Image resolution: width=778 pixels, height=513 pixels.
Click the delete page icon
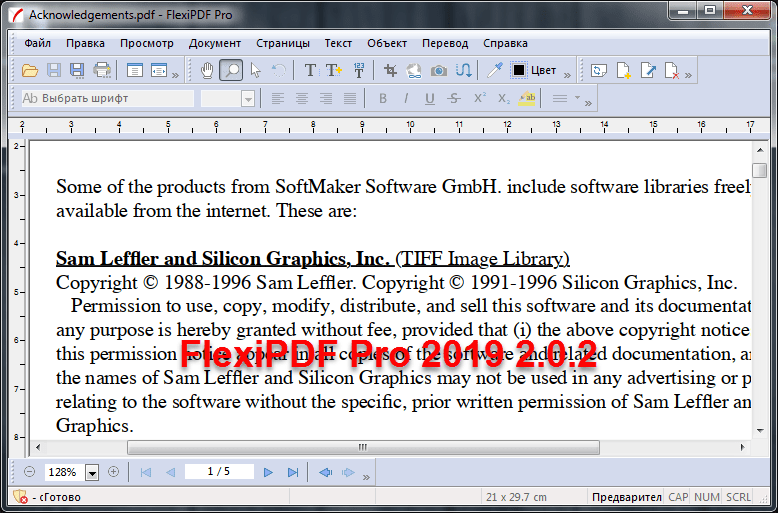tap(672, 70)
